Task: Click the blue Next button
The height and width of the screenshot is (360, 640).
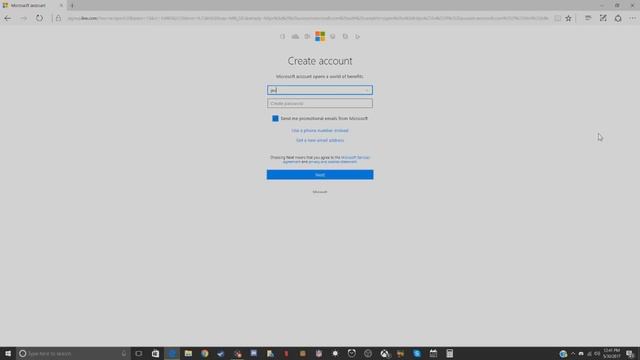Action: 320,175
